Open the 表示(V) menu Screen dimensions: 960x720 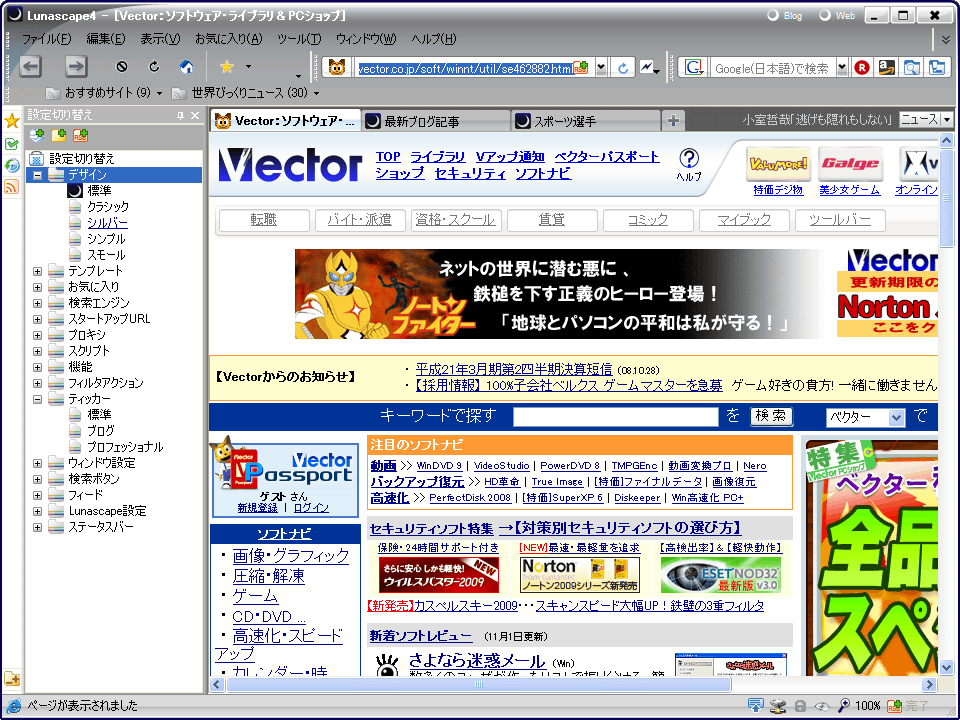(x=160, y=39)
